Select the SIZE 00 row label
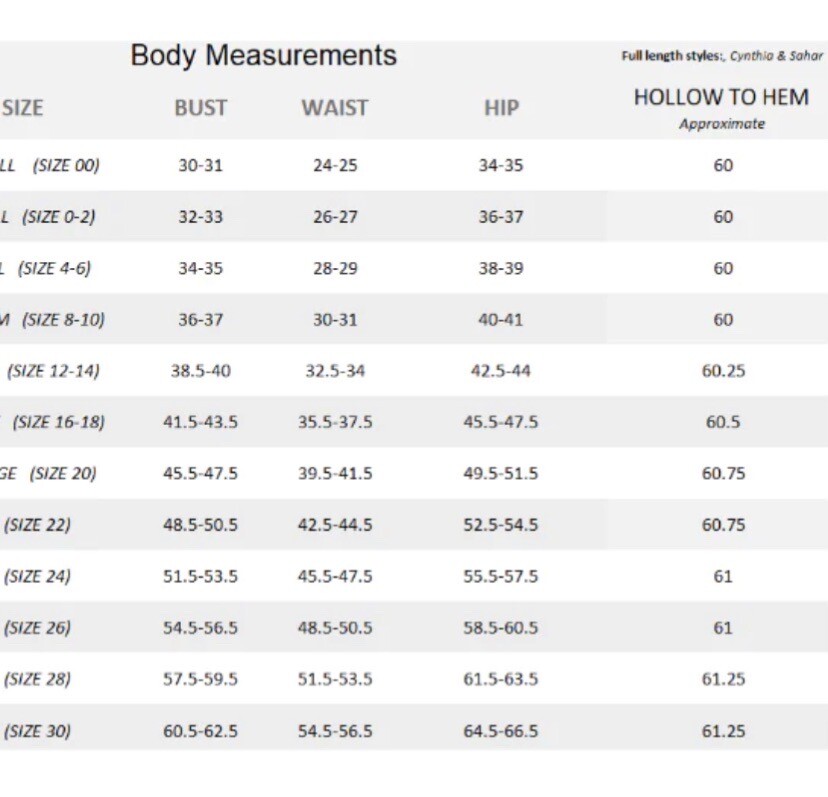 (66, 165)
